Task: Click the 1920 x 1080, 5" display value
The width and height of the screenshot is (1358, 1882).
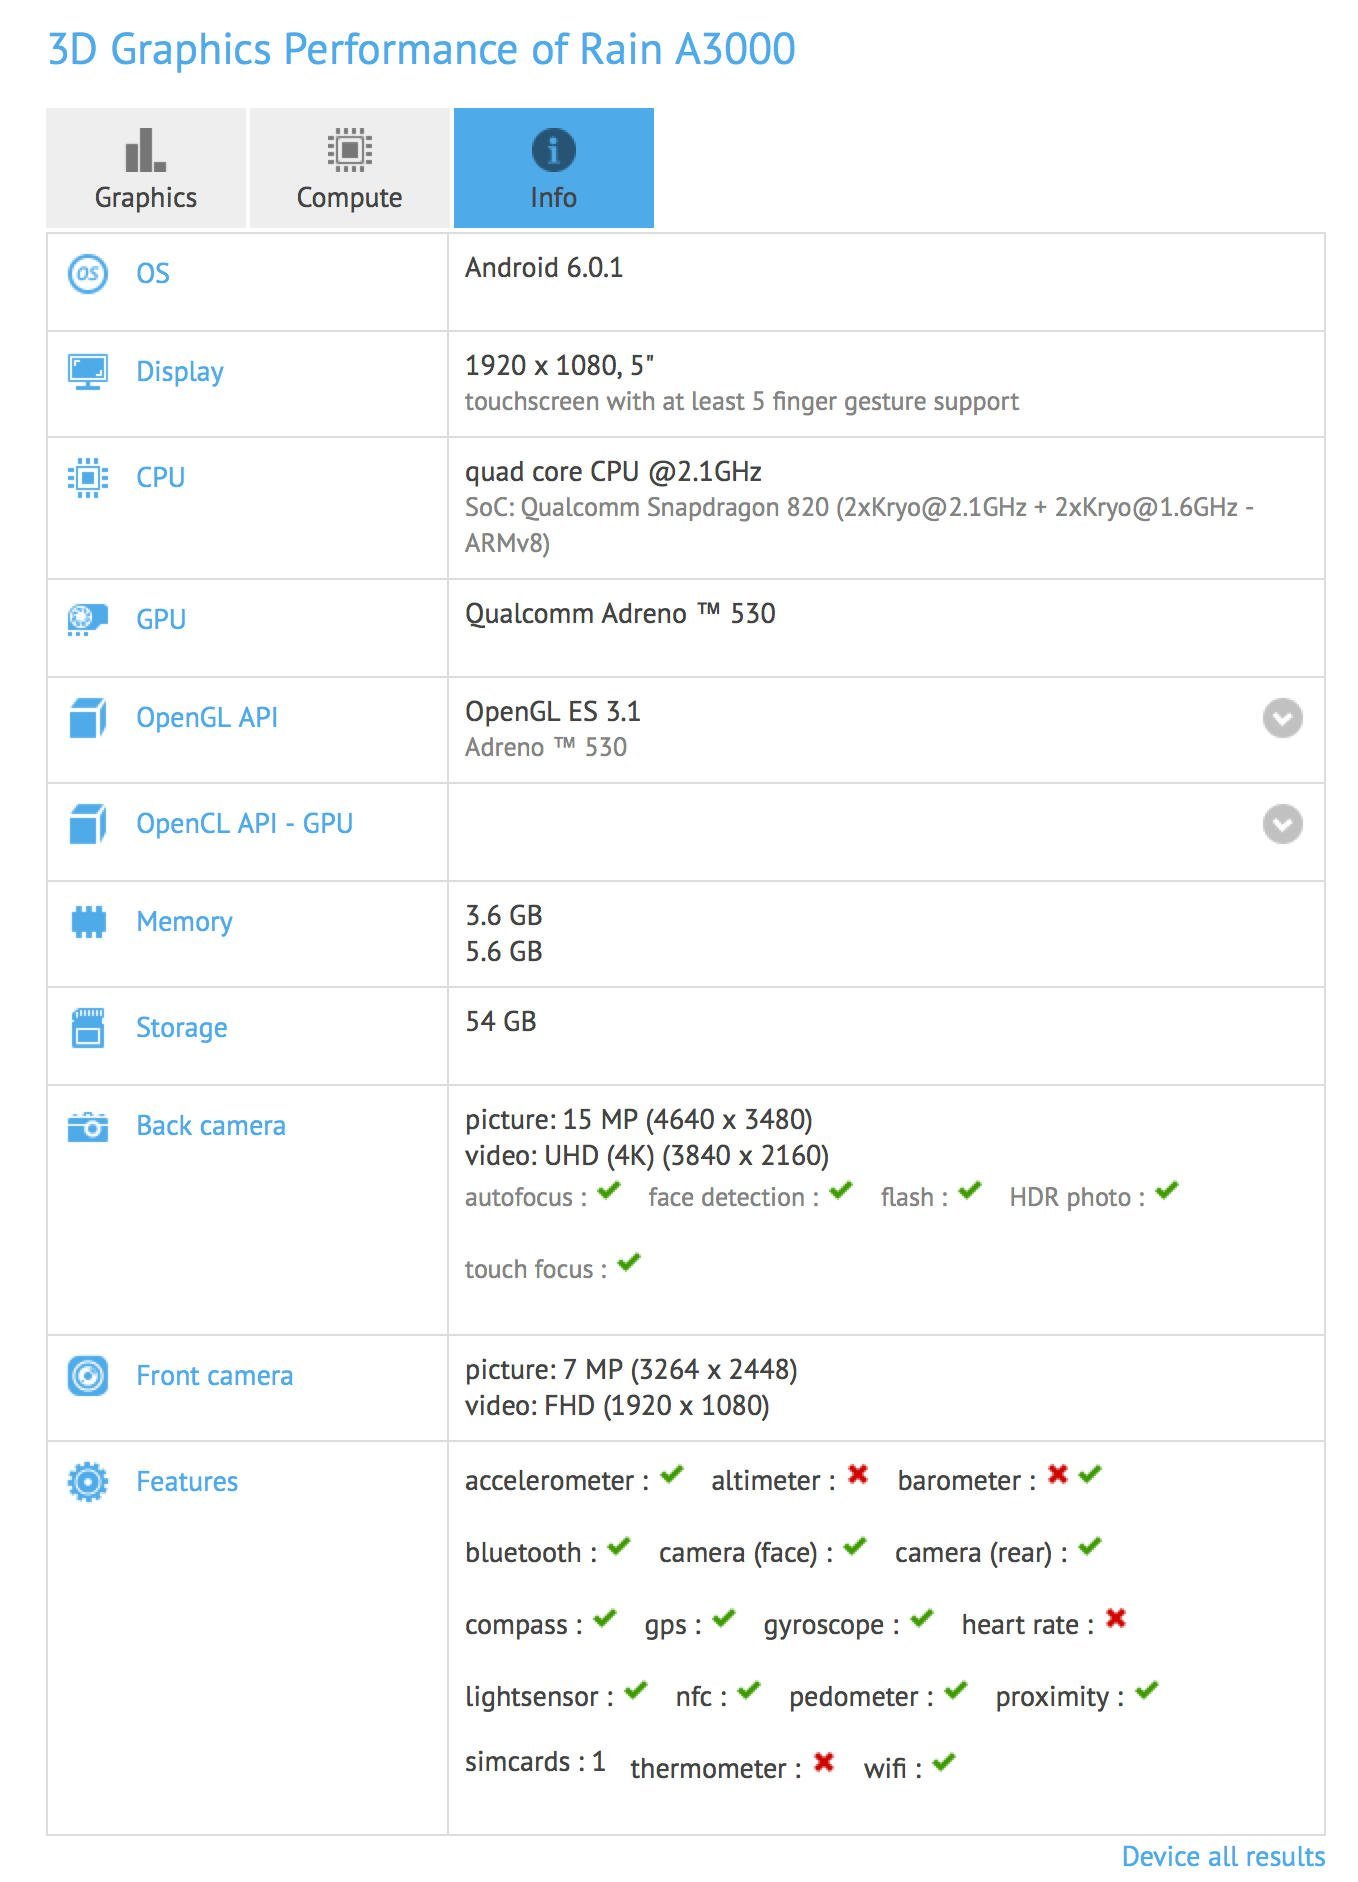Action: (x=559, y=366)
